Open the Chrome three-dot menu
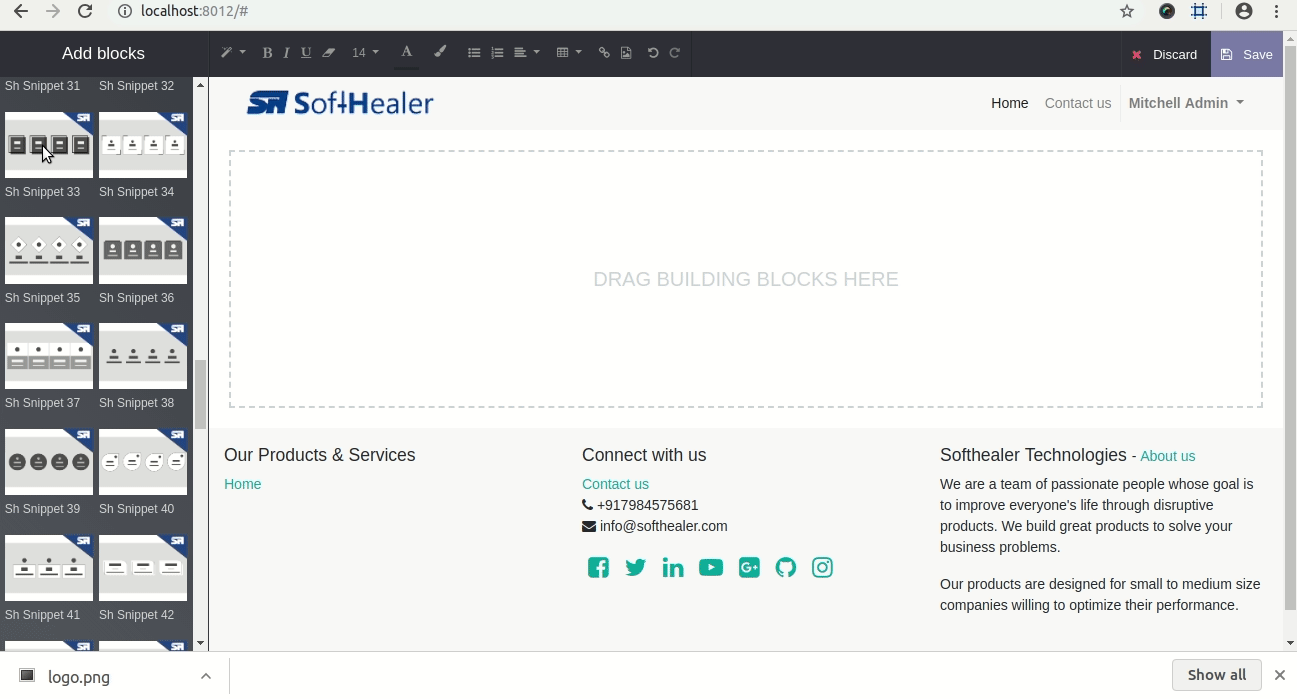The image size is (1297, 699). pos(1277,11)
